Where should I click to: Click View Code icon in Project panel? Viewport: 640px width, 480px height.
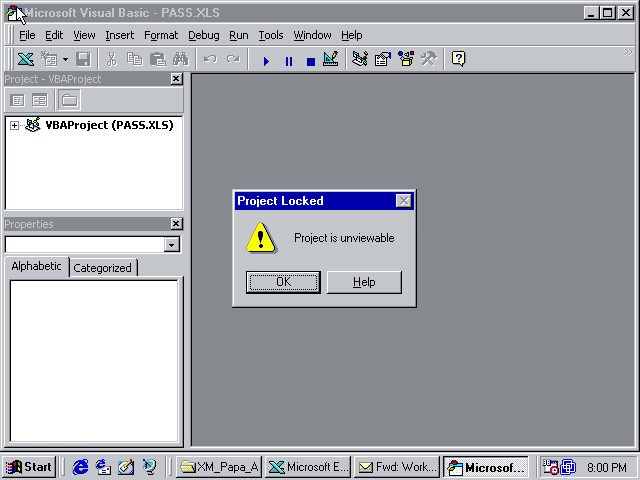click(x=17, y=100)
